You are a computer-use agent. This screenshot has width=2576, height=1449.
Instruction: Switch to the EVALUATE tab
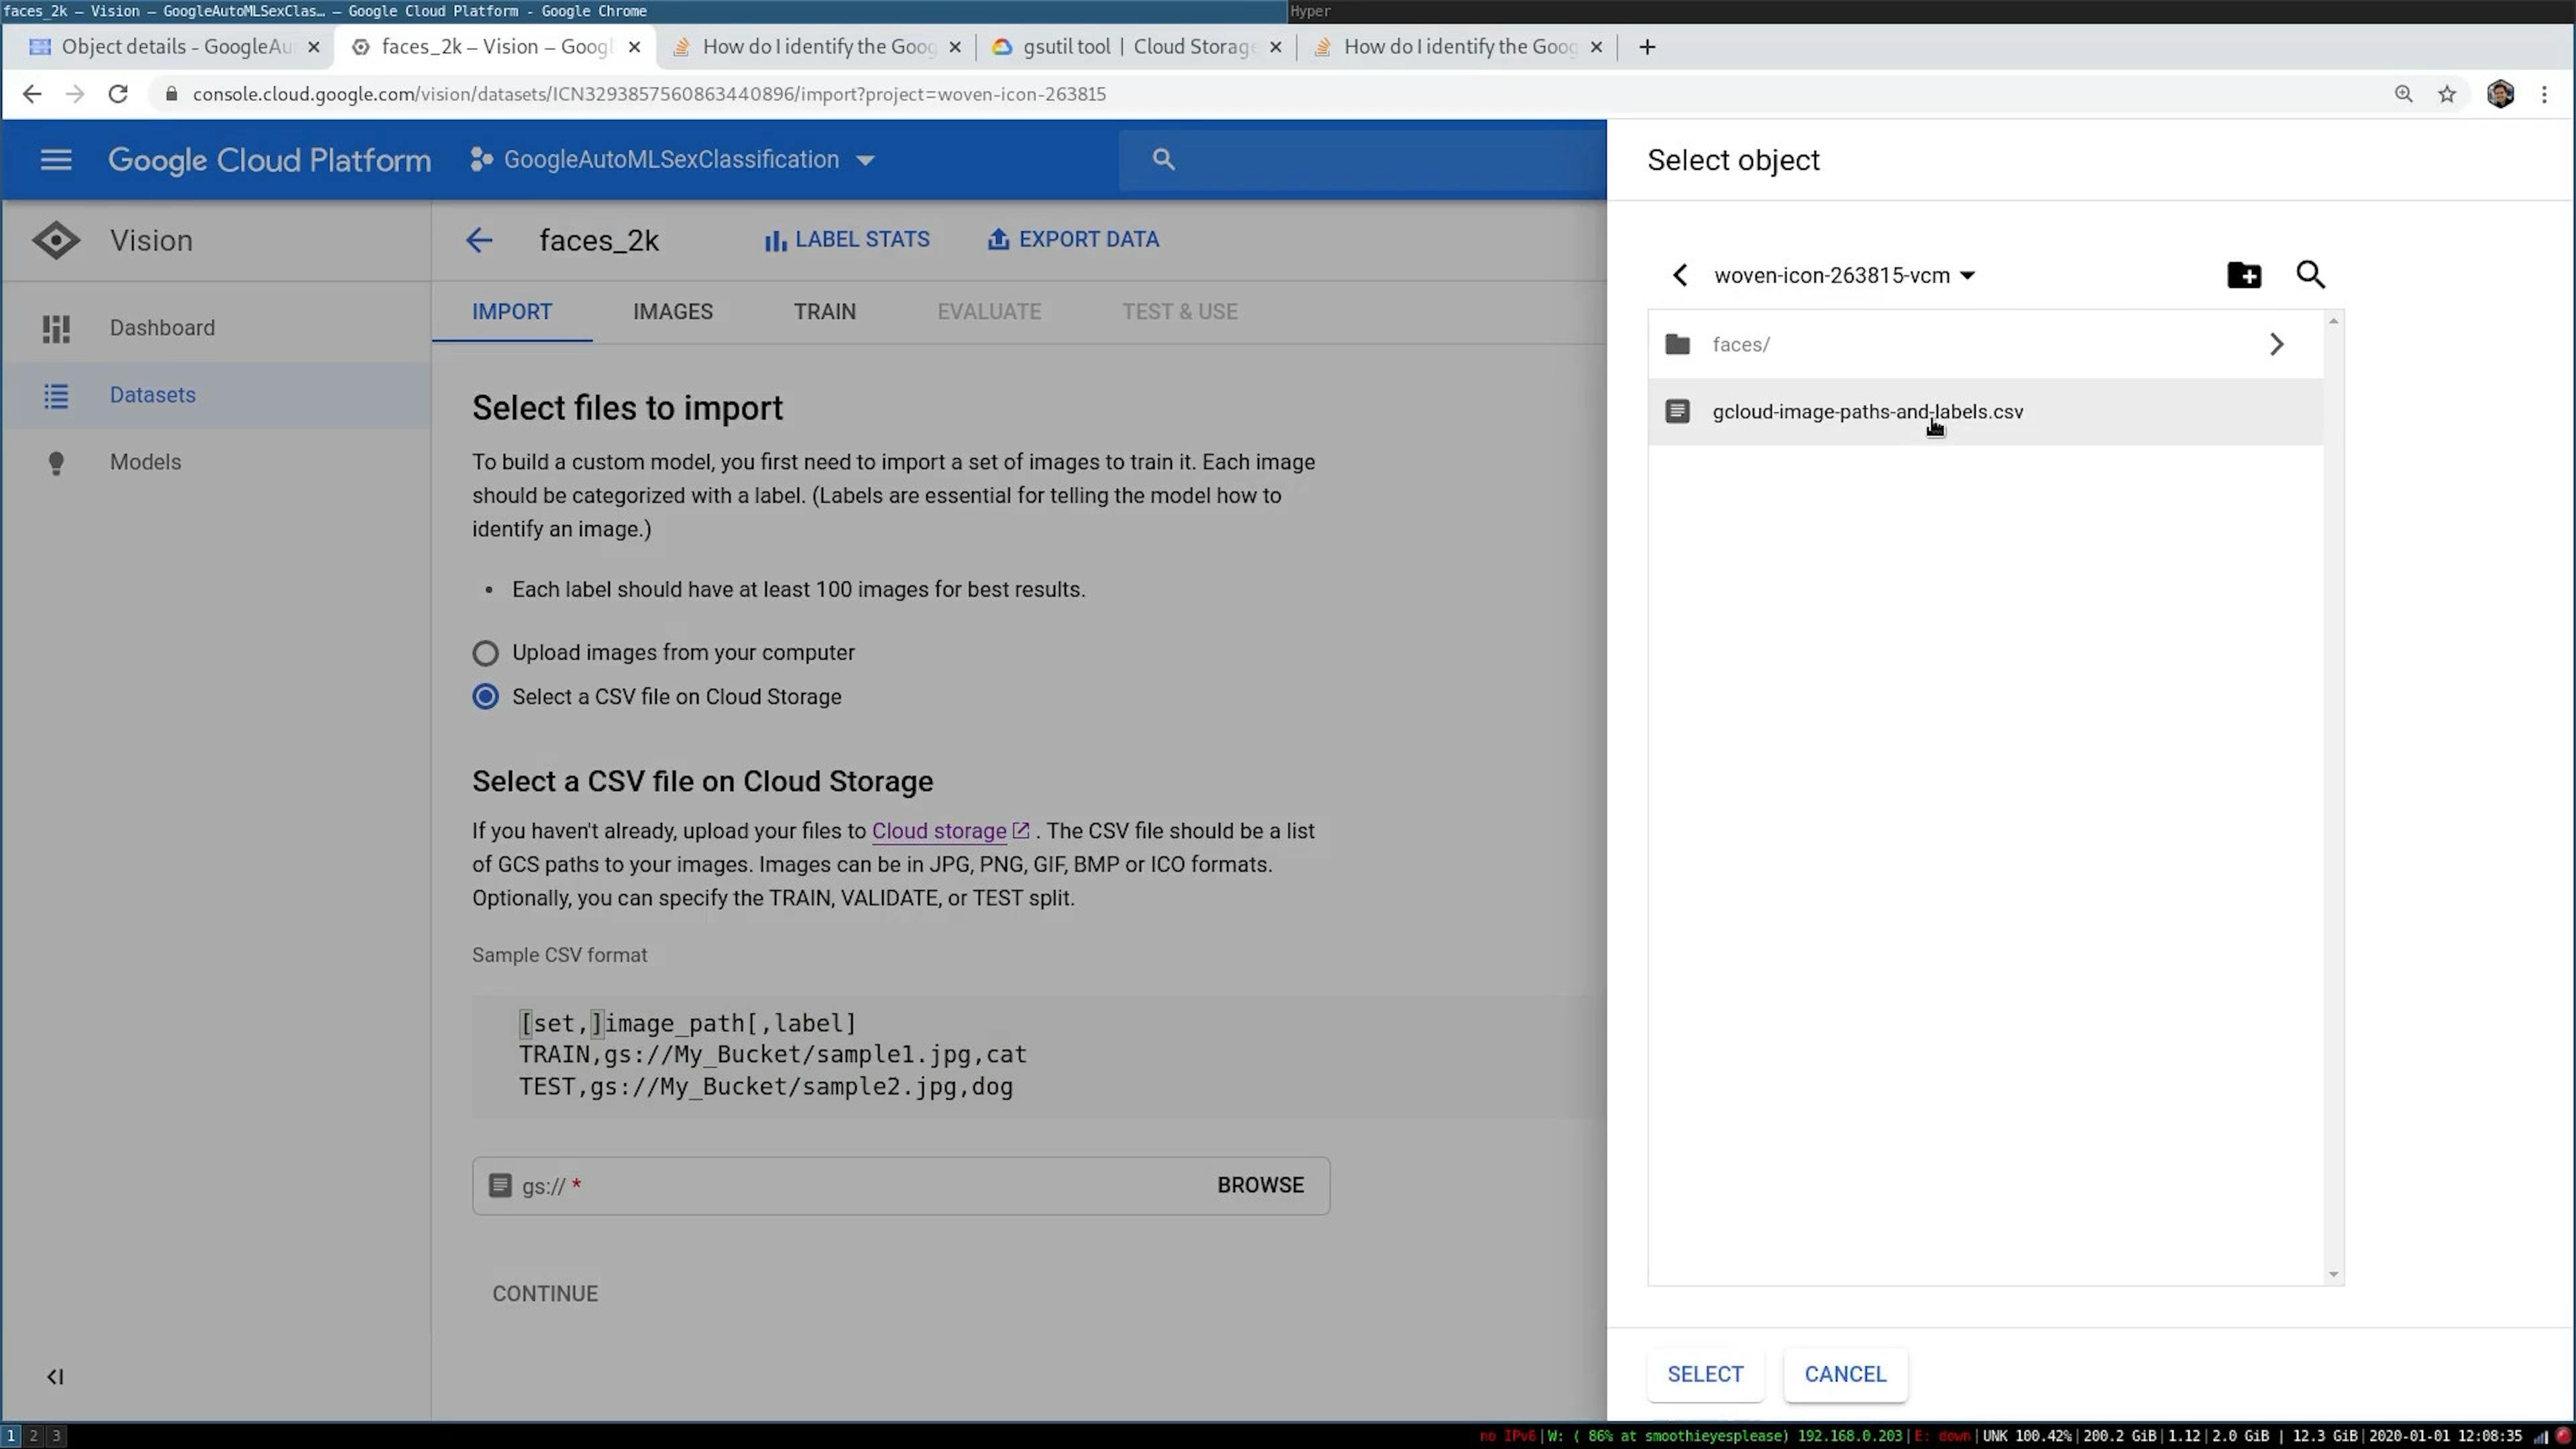click(x=989, y=312)
